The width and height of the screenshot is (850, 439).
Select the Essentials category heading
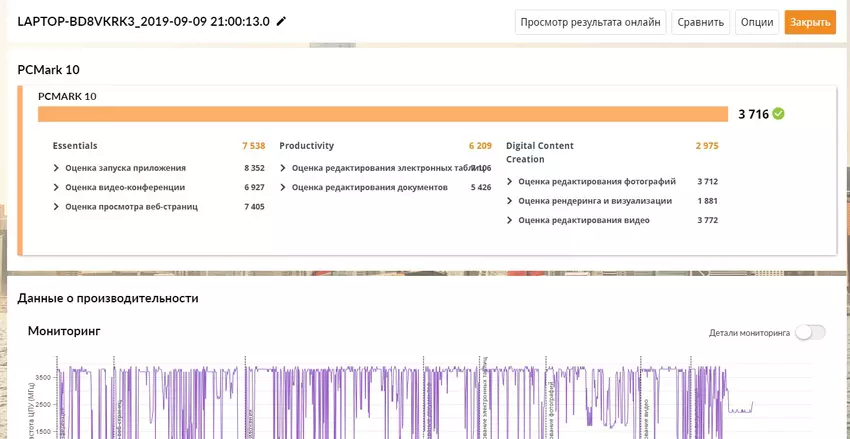click(75, 146)
